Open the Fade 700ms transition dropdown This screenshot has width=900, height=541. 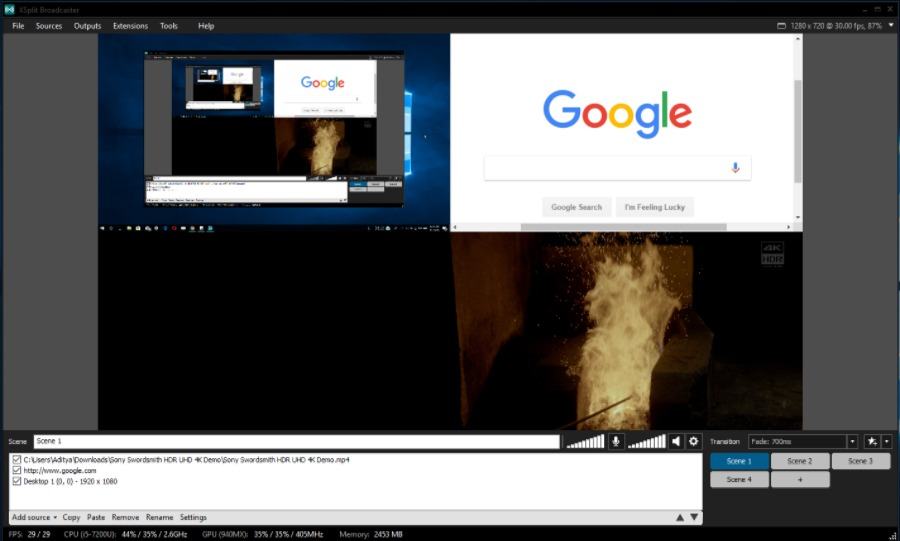tap(852, 441)
